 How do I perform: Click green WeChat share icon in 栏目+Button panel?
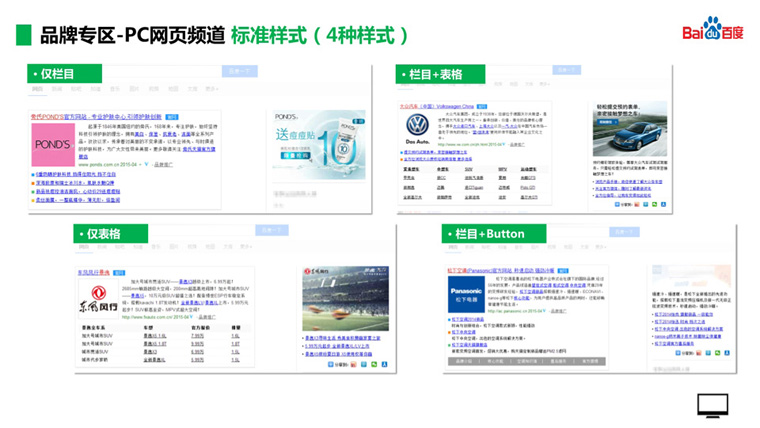[x=717, y=353]
